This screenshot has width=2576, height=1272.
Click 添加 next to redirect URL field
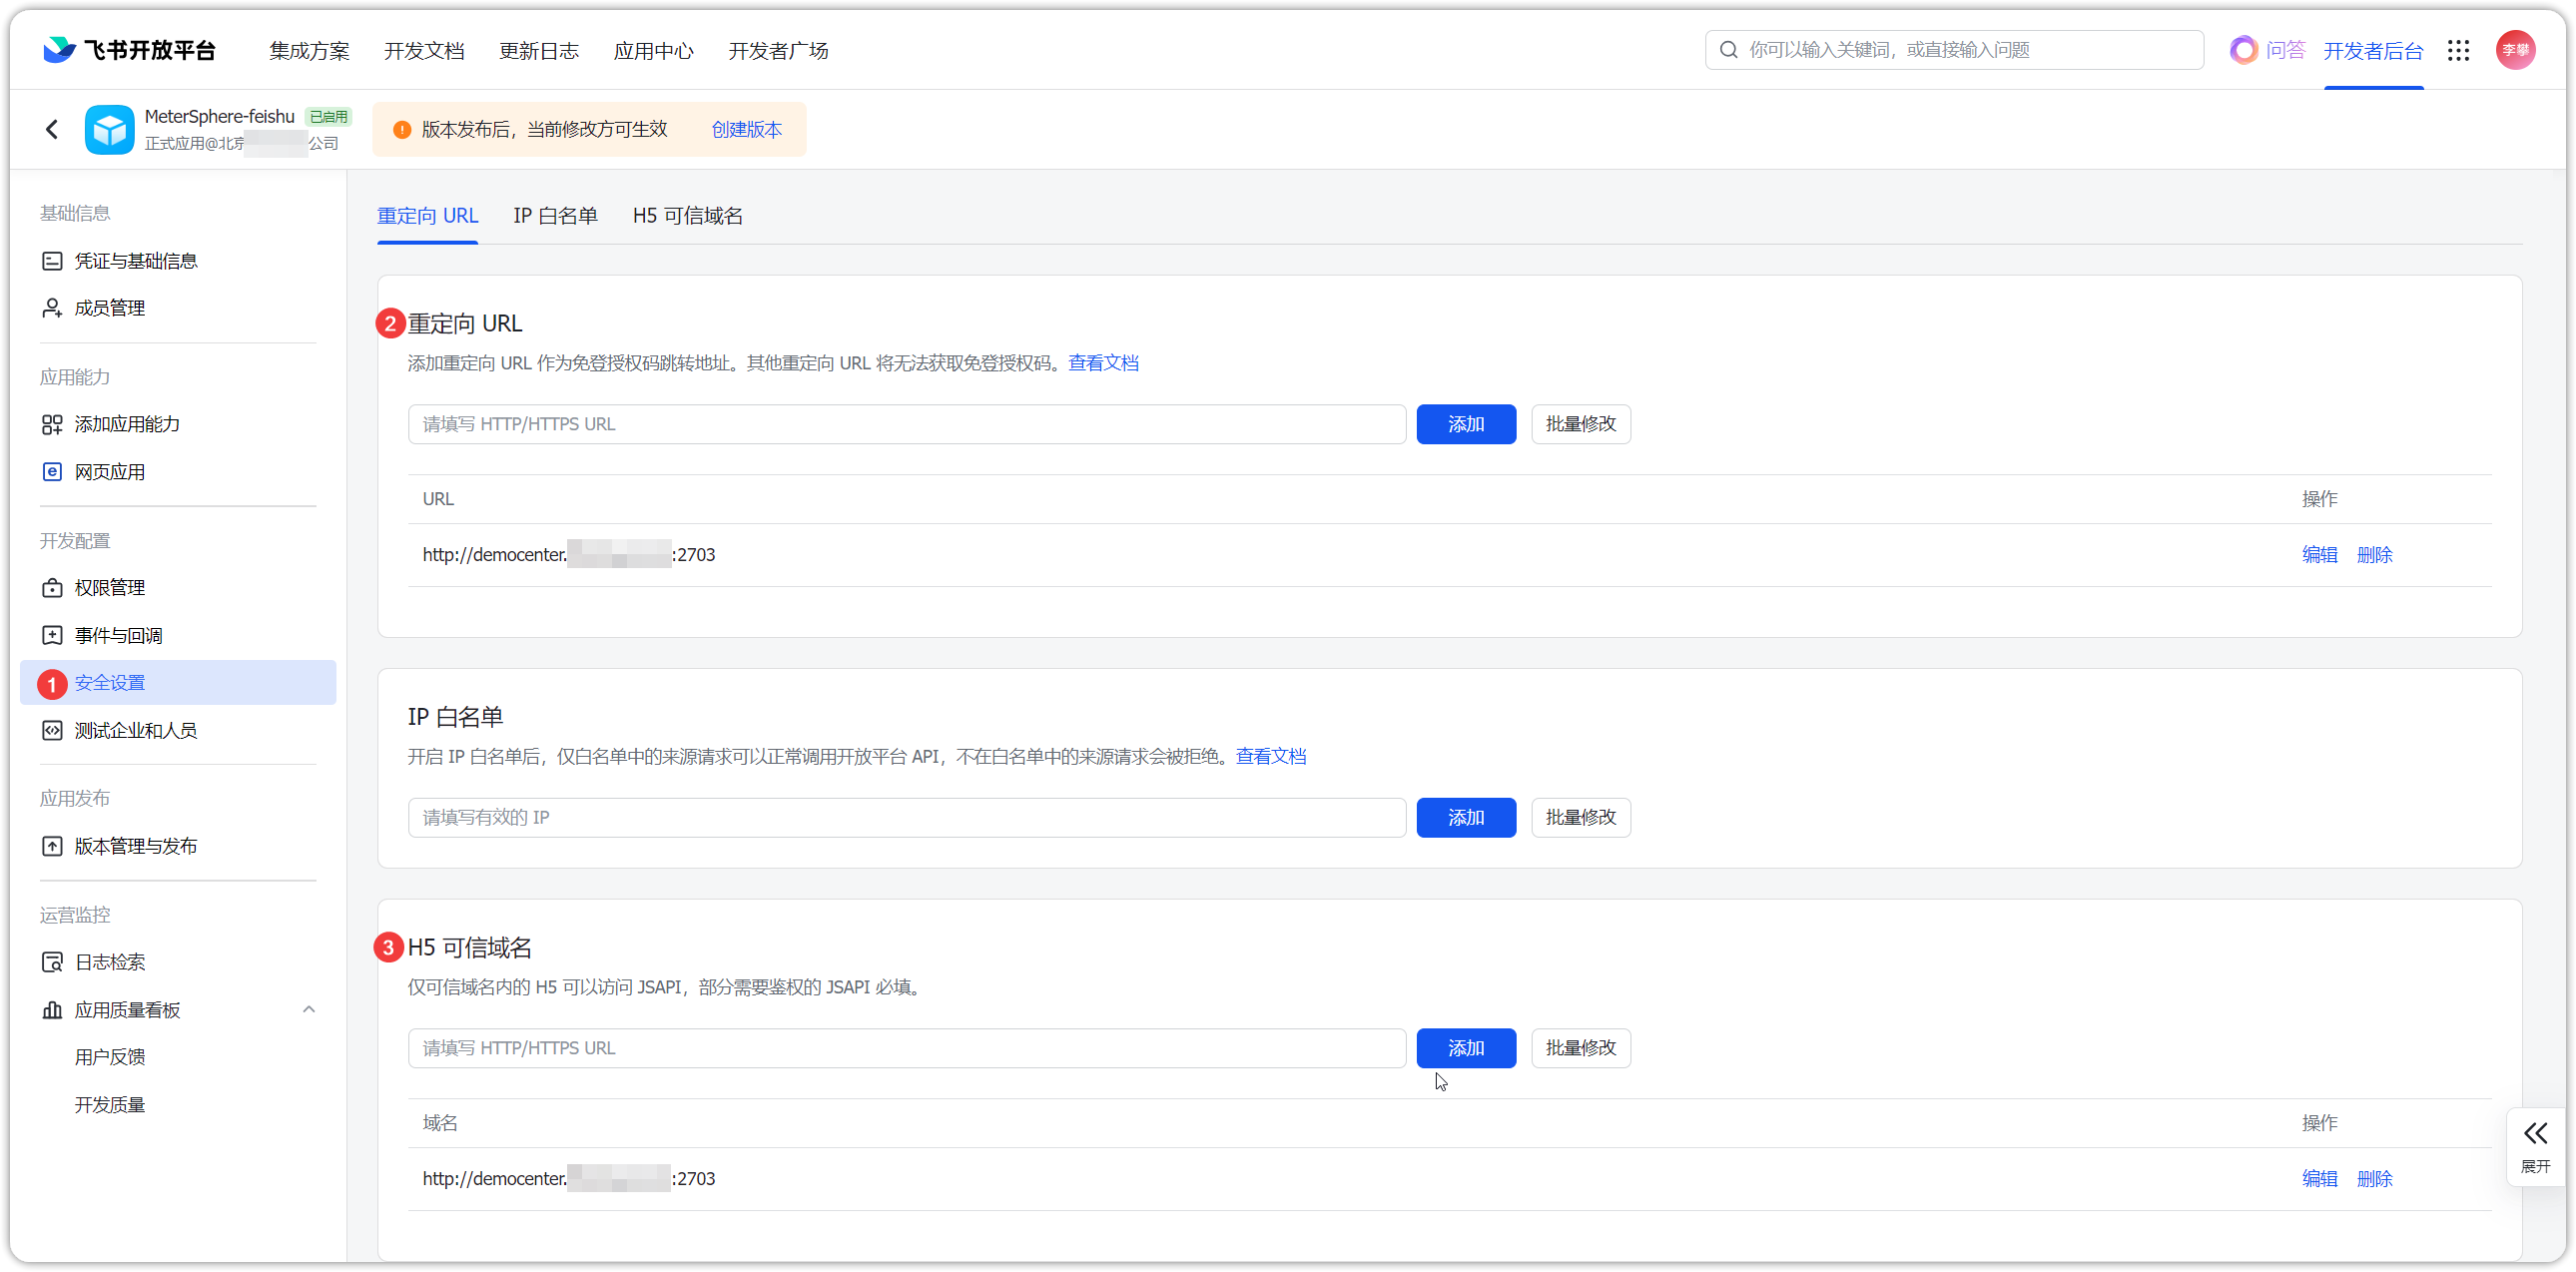pos(1465,424)
